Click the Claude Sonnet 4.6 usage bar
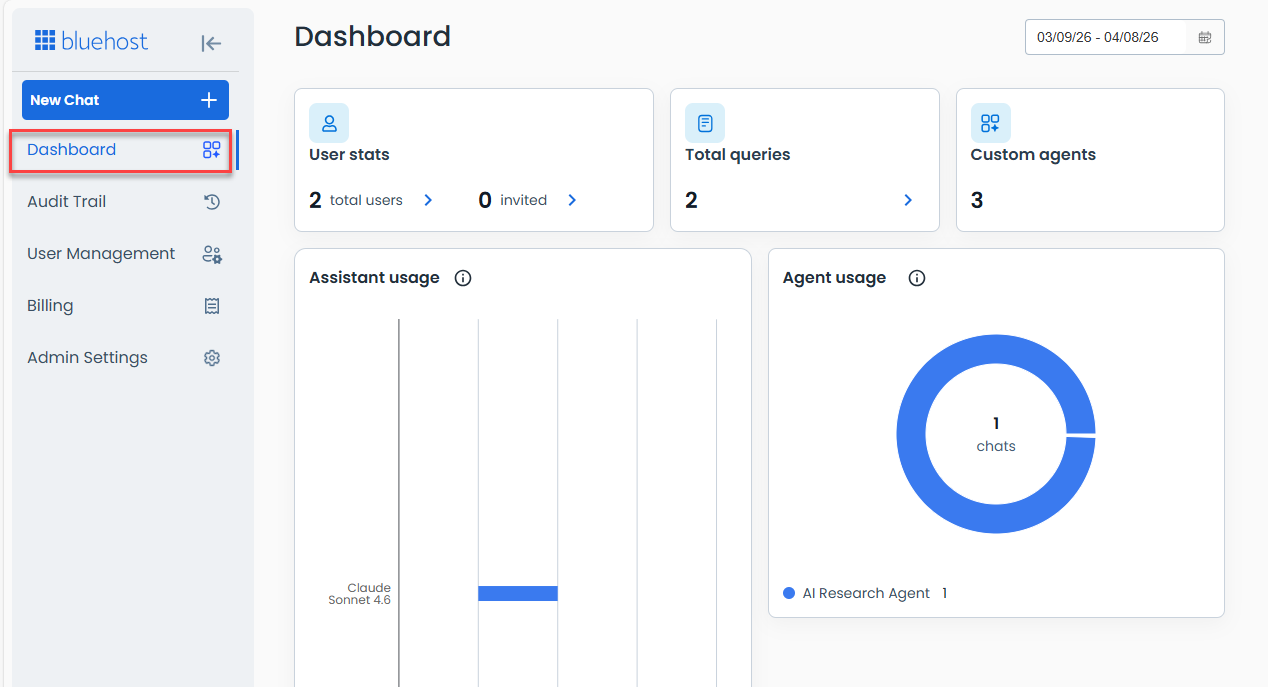 518,593
